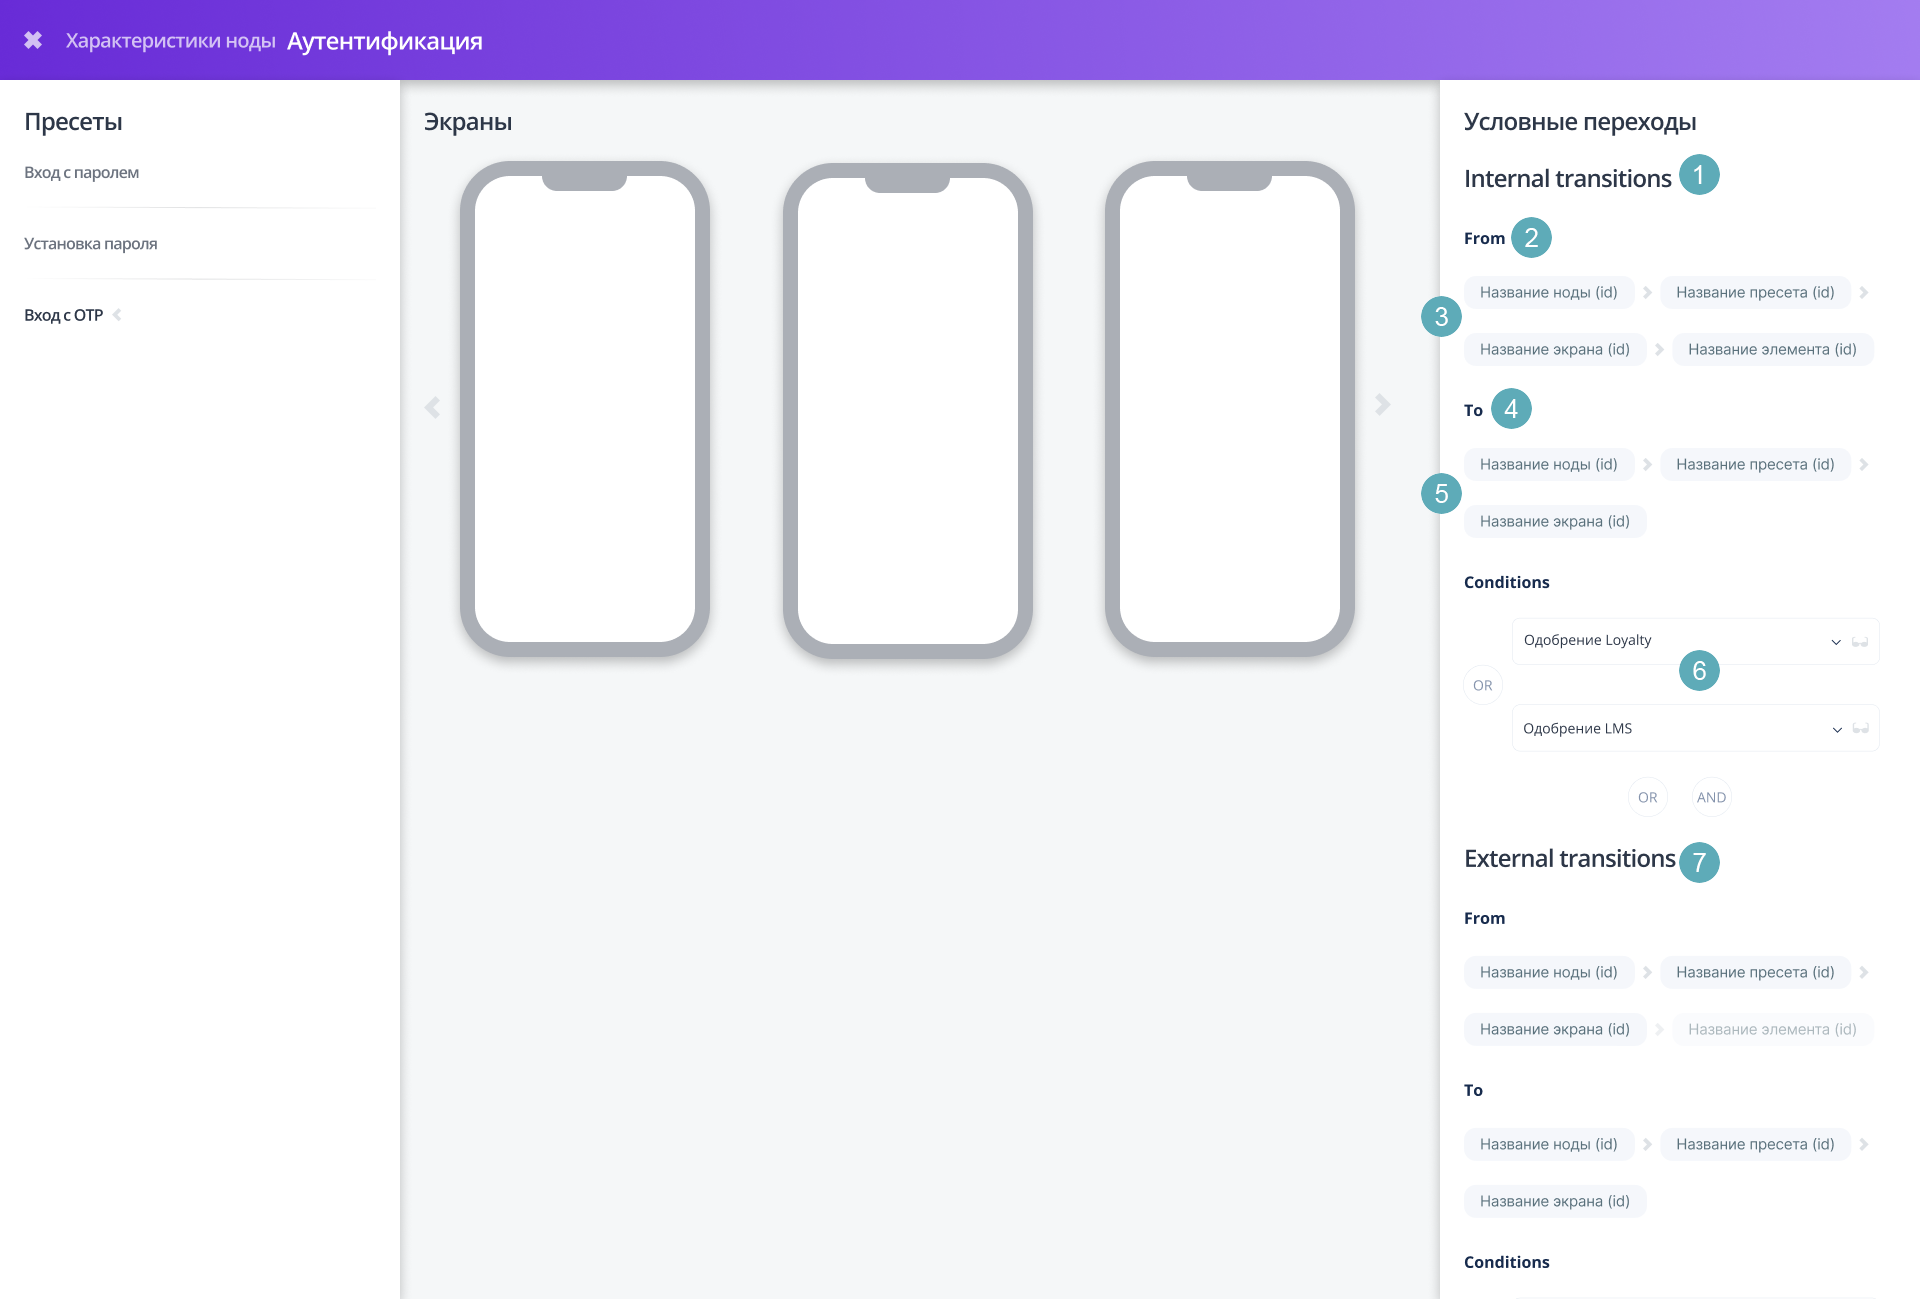
Task: Click Название пресета (id) in External To
Action: pos(1755,1145)
